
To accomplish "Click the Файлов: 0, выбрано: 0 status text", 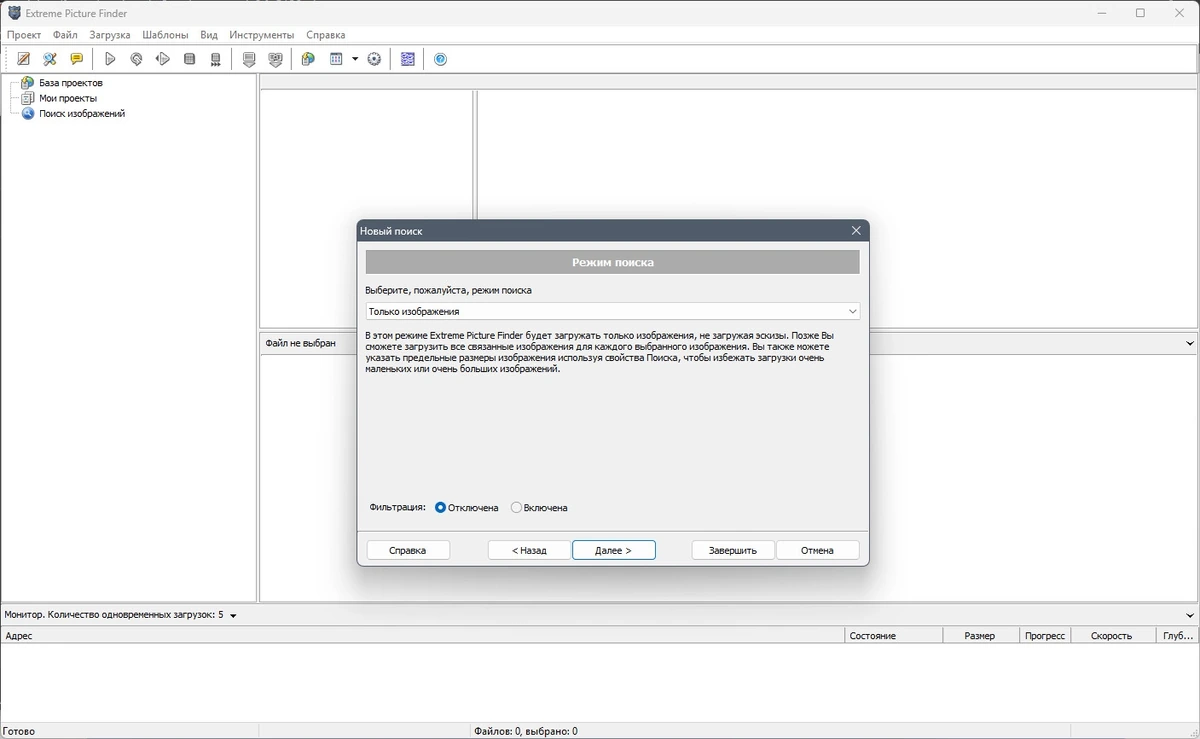I will 525,731.
